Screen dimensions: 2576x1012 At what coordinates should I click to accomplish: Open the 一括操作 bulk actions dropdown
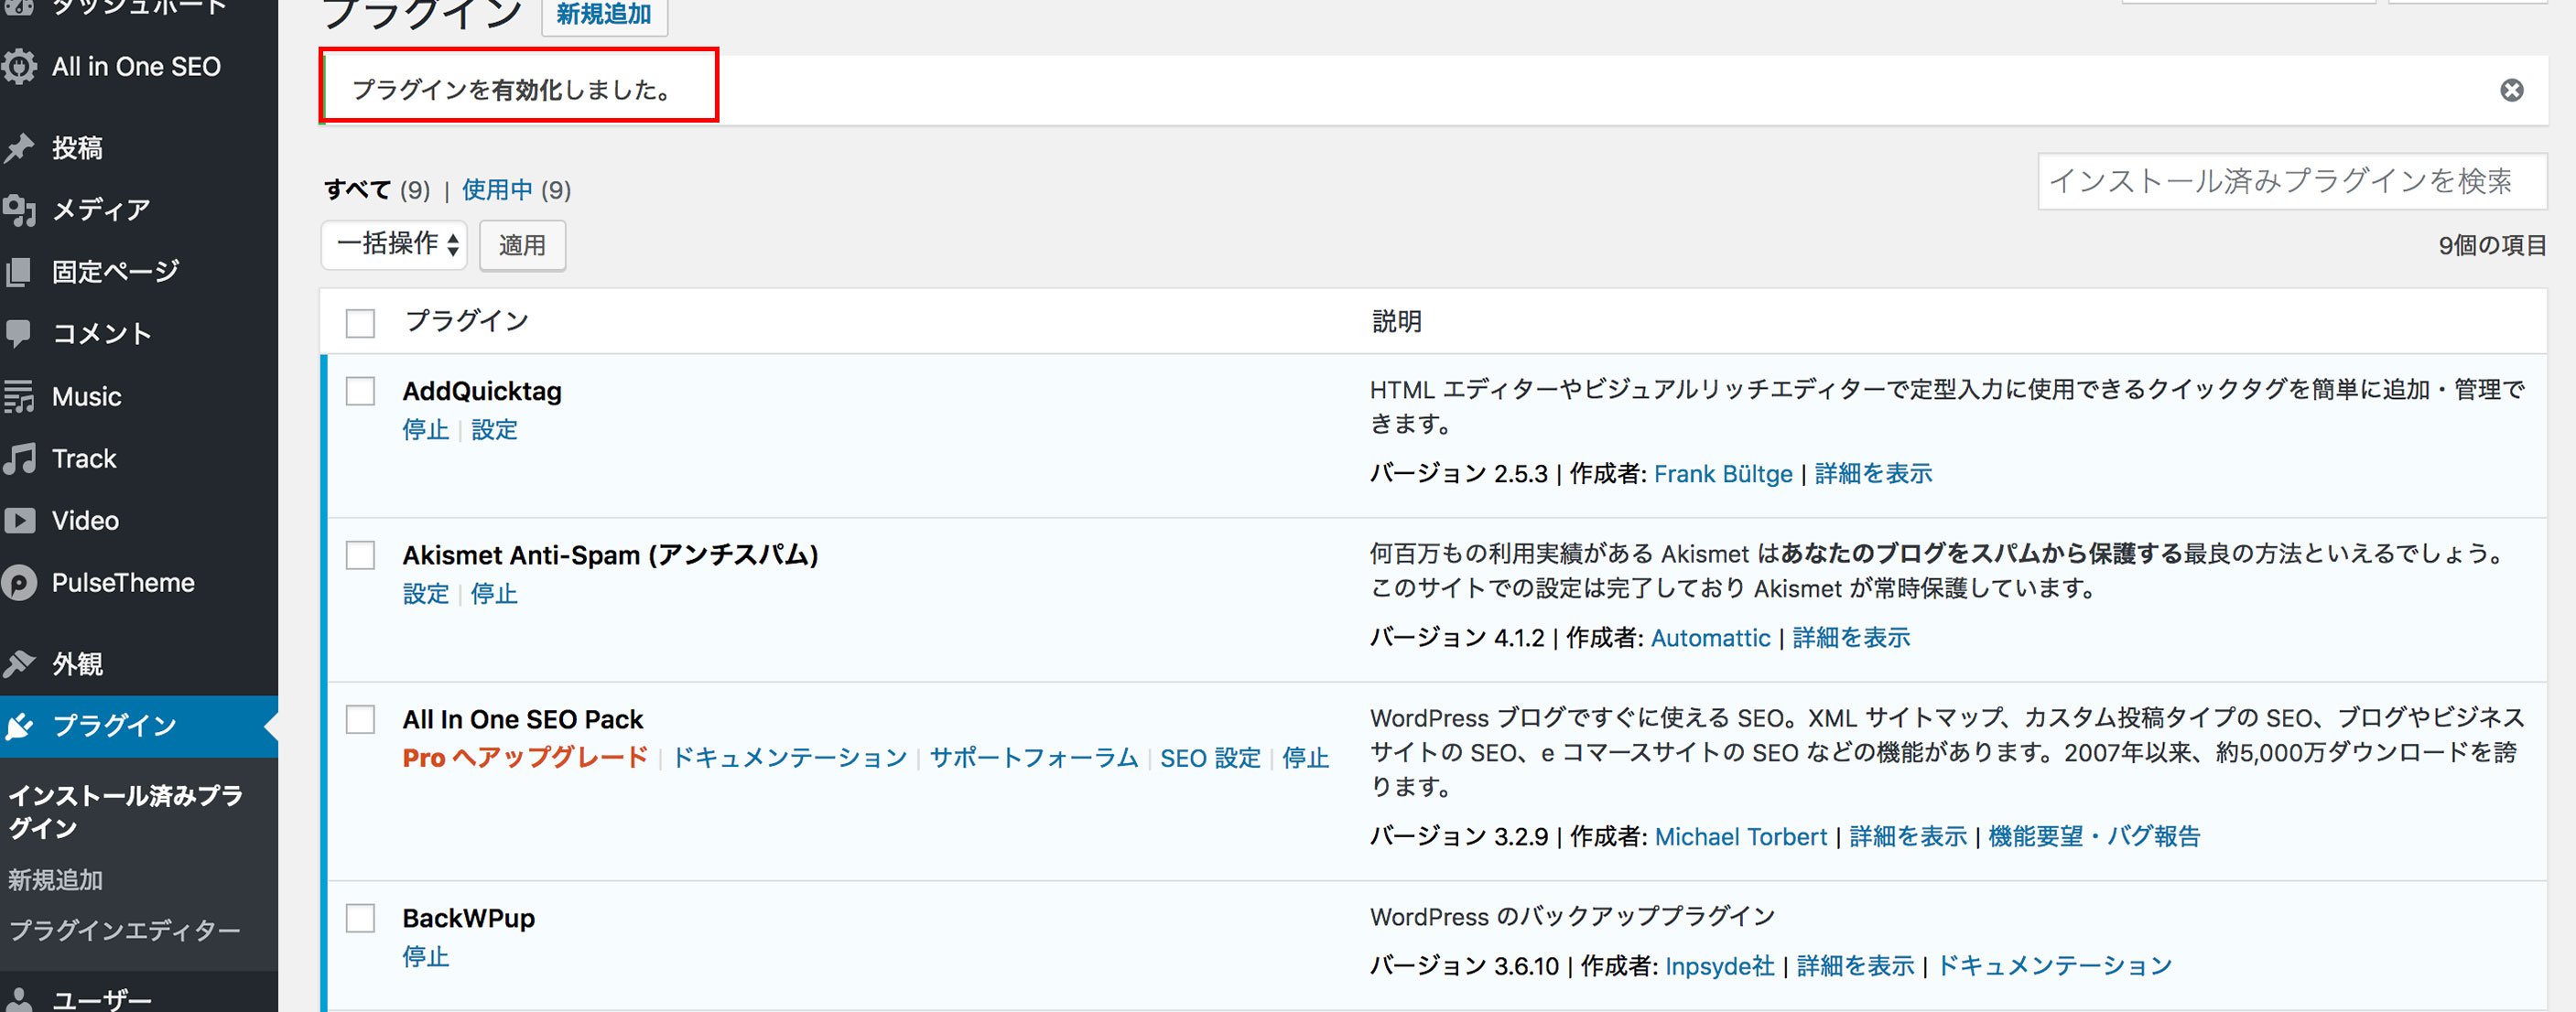(x=395, y=244)
